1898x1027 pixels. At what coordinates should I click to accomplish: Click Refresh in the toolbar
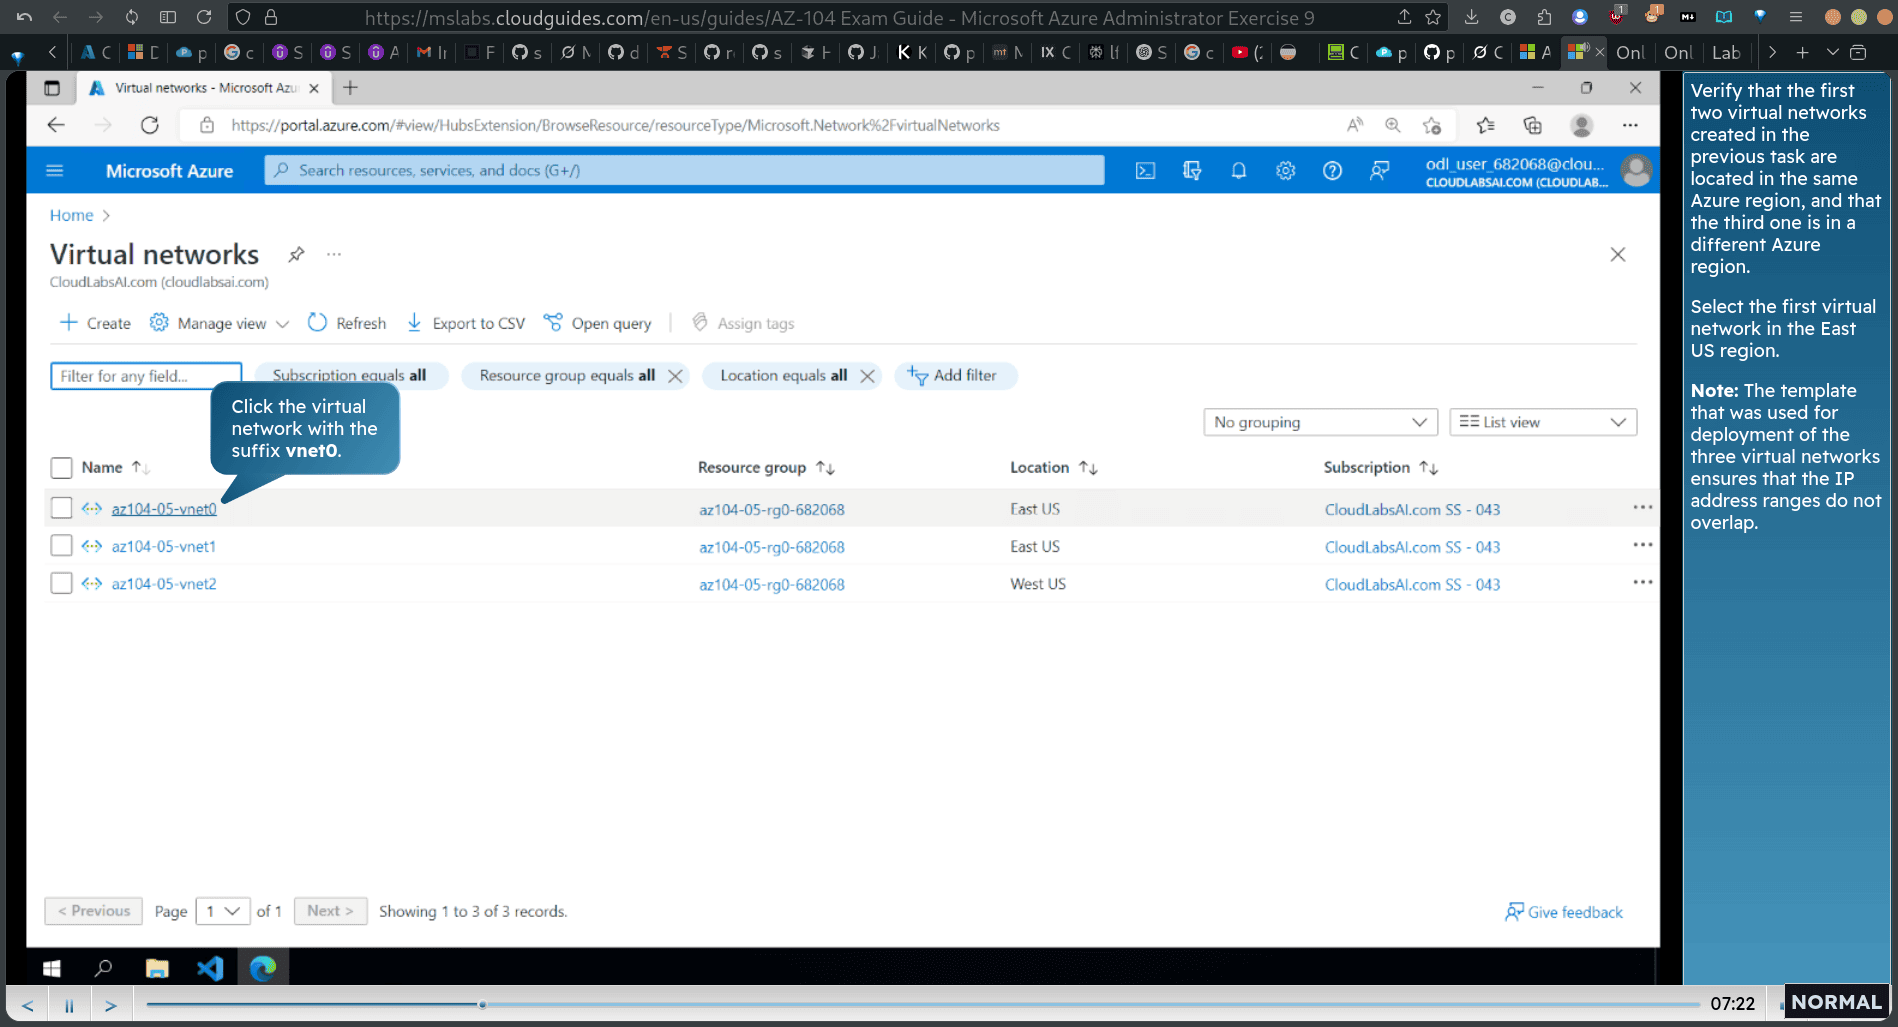pyautogui.click(x=347, y=323)
